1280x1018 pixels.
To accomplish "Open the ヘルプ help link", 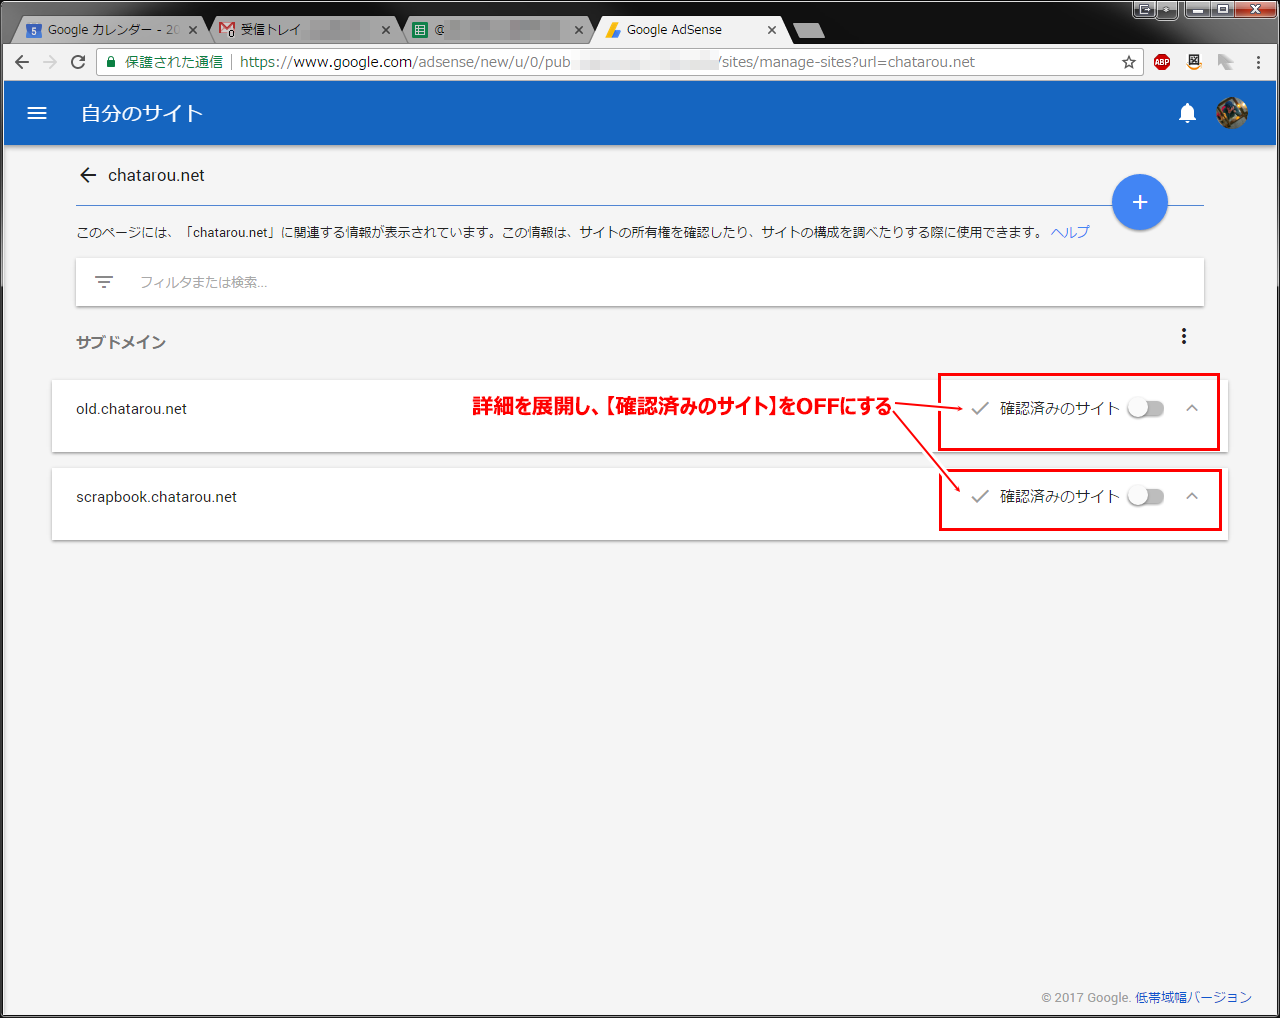I will tap(1069, 232).
